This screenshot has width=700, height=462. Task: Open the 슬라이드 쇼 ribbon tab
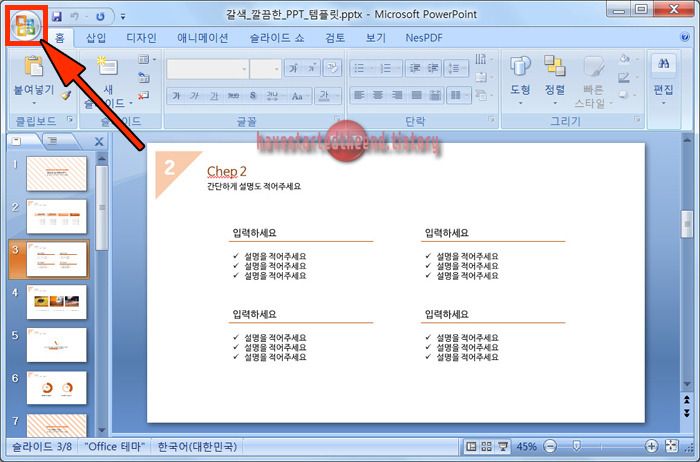tap(277, 38)
